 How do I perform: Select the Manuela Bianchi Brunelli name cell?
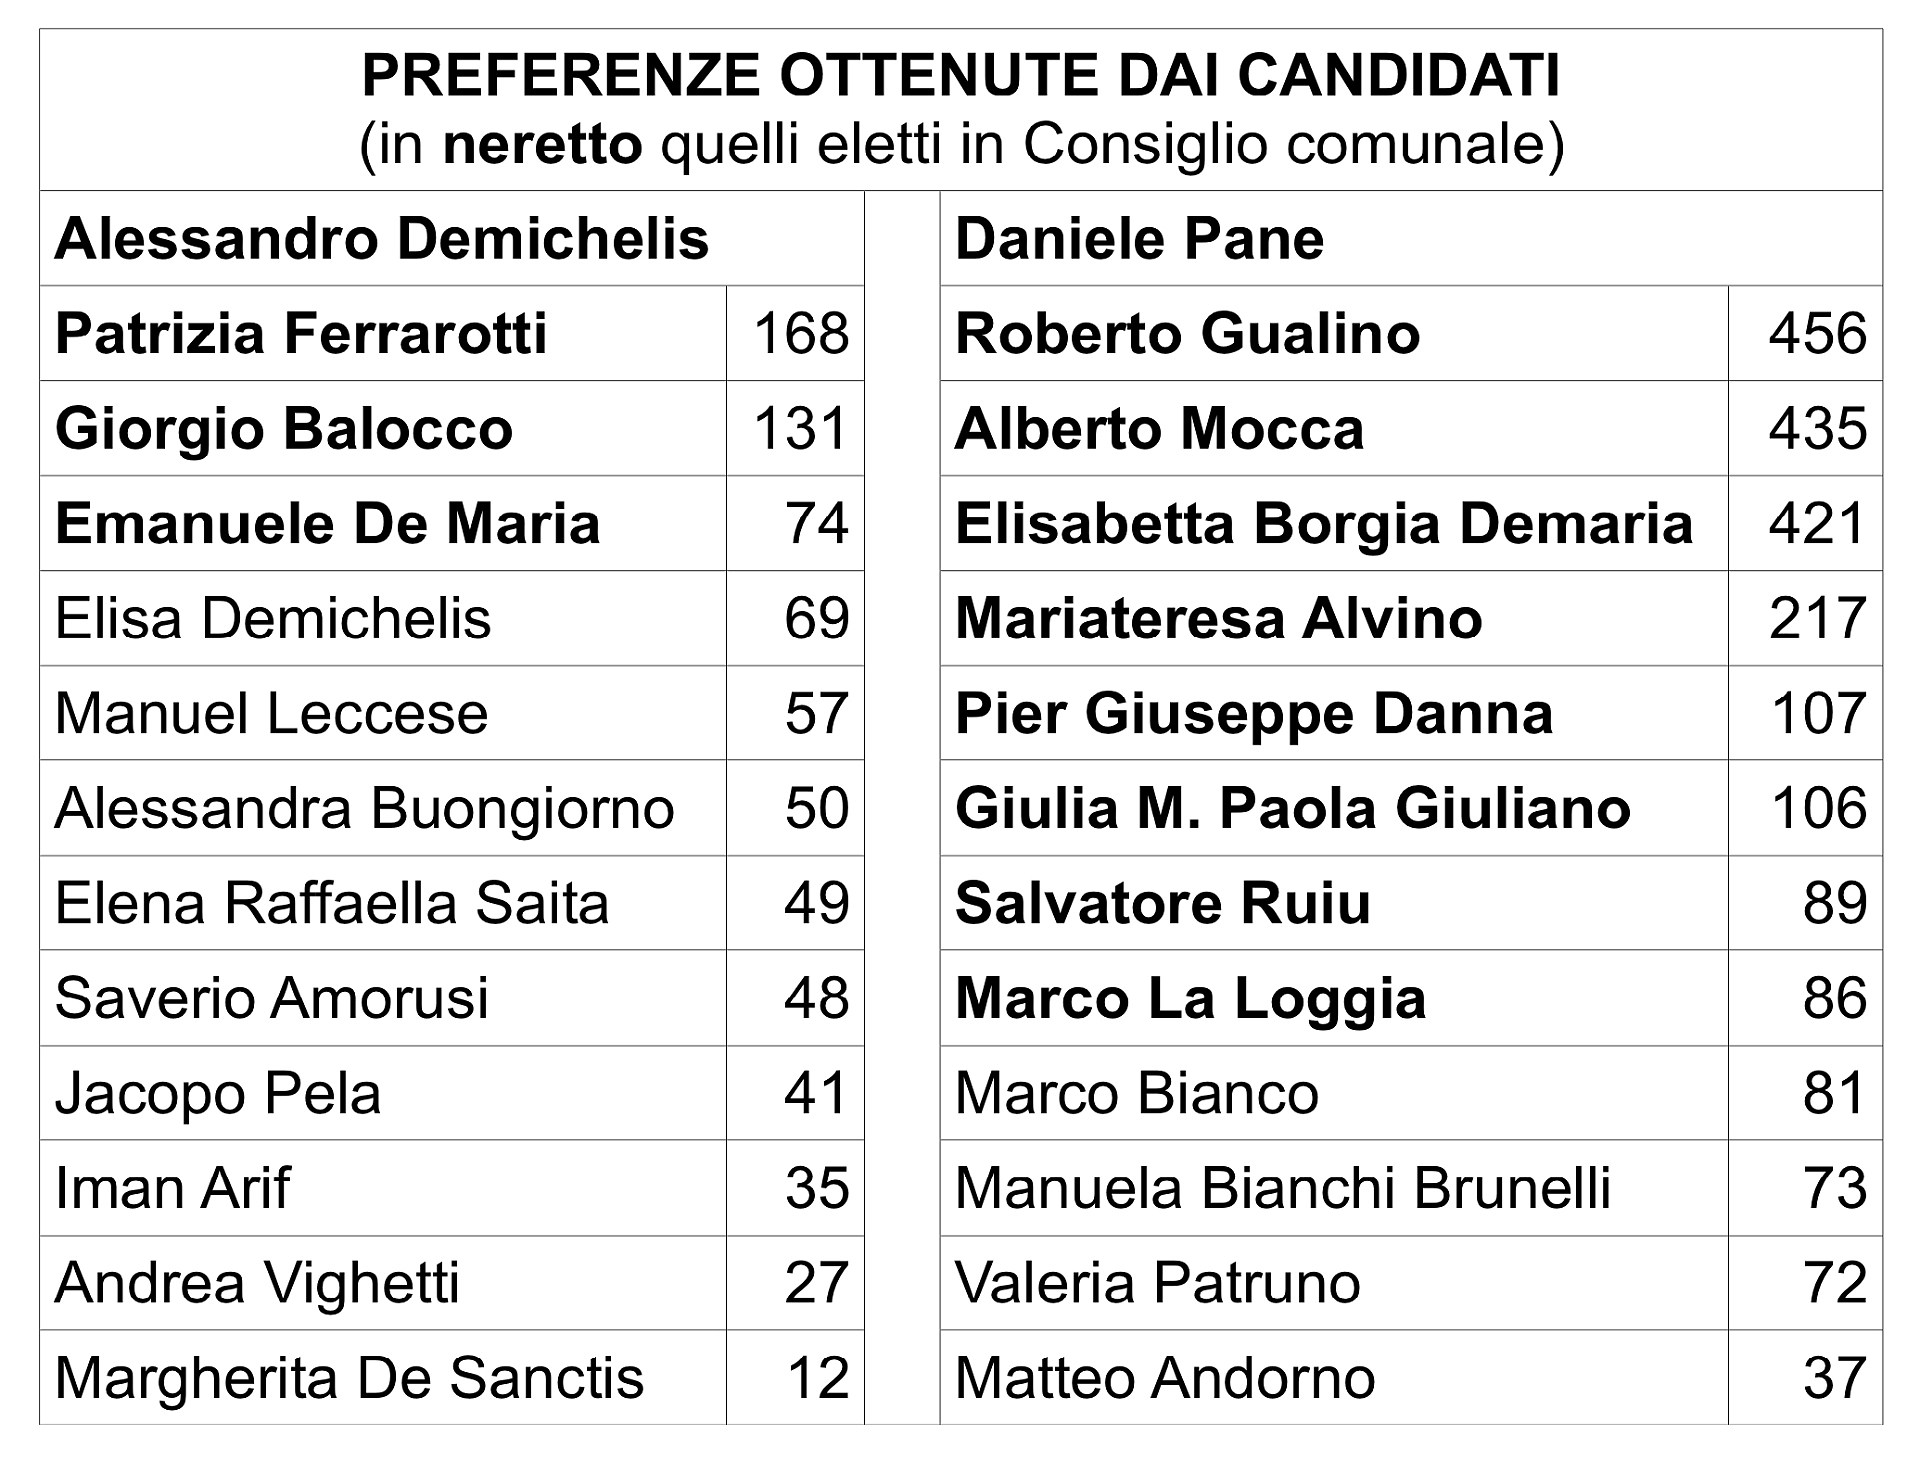[1334, 1188]
